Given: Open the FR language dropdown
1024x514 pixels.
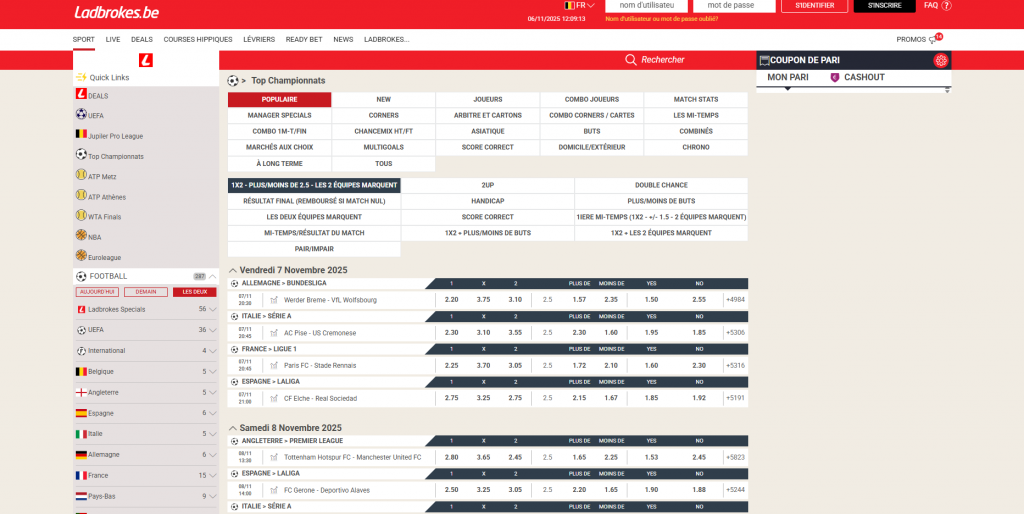Looking at the screenshot, I should 580,6.
